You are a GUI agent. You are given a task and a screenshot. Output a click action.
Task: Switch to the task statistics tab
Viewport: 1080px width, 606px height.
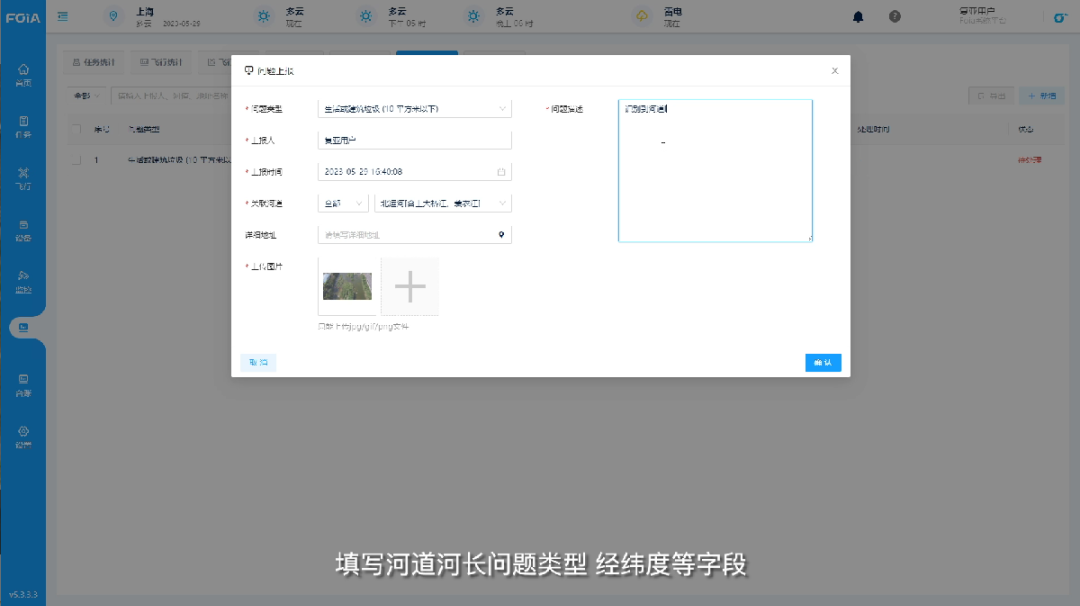pyautogui.click(x=94, y=63)
